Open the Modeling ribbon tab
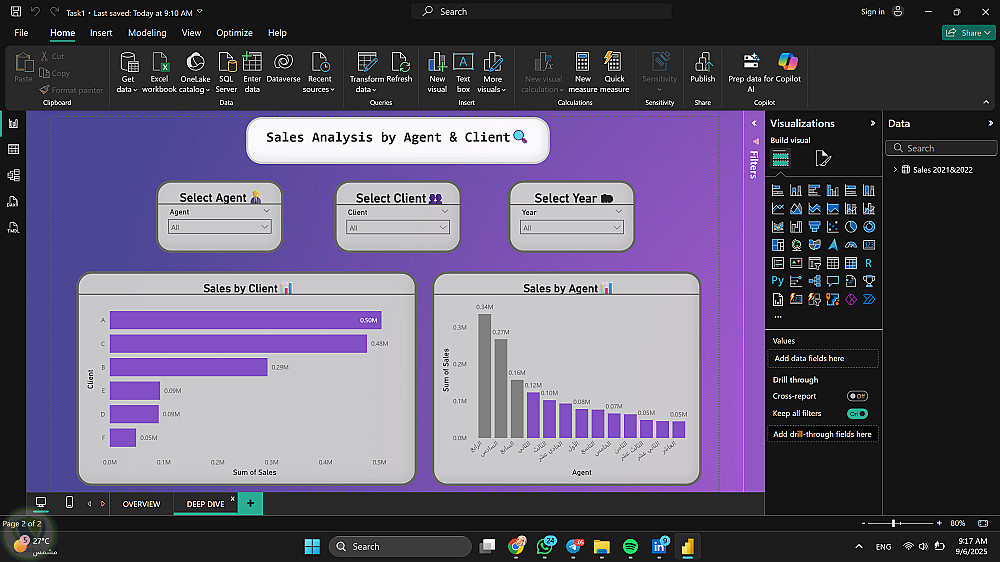This screenshot has height=562, width=1000. (147, 33)
